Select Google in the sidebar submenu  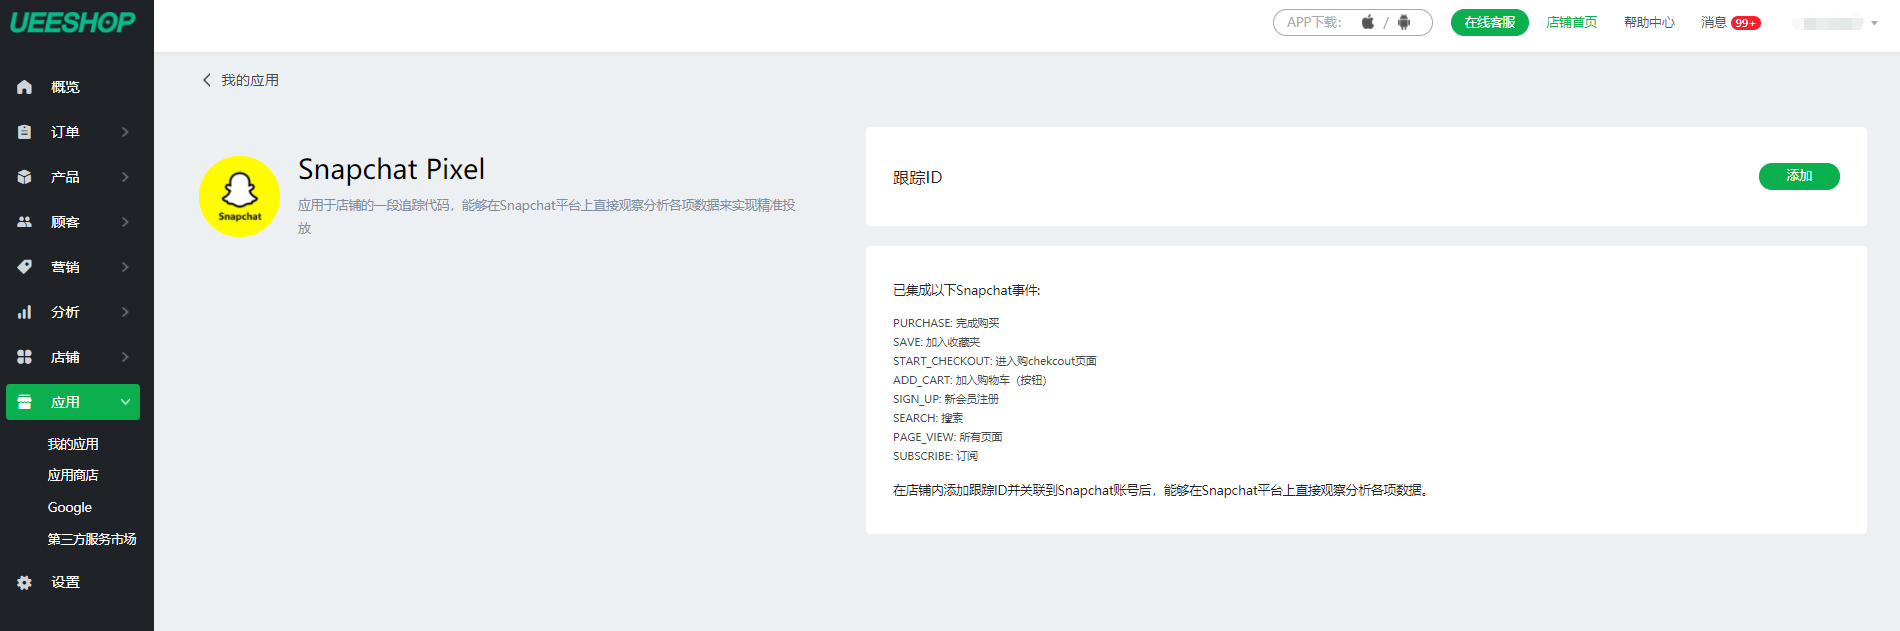(x=70, y=507)
